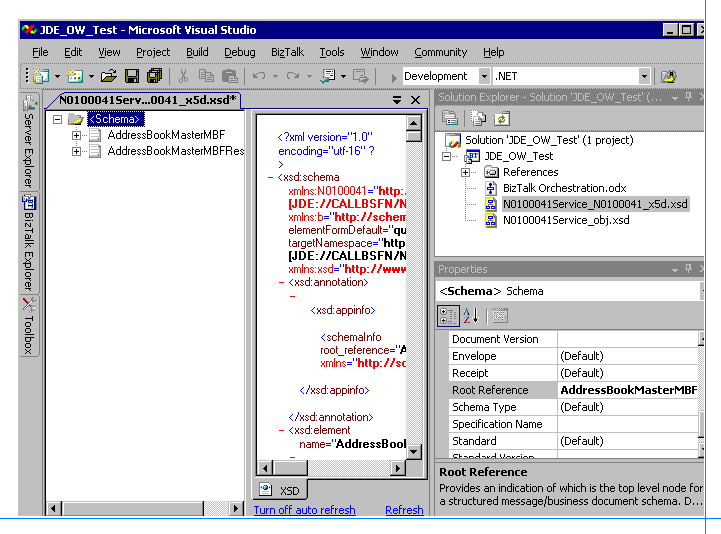Click Solution Explorer Show All Files icon
Screen dimensions: 721x534
coord(478,119)
